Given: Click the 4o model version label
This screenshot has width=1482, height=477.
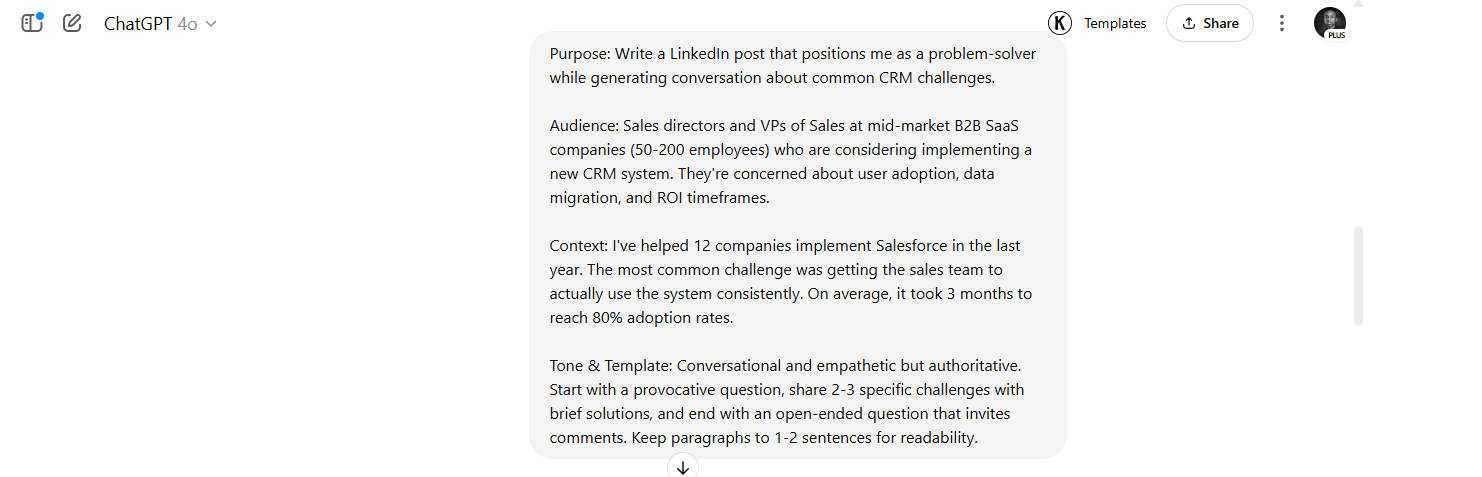Looking at the screenshot, I should pos(187,24).
